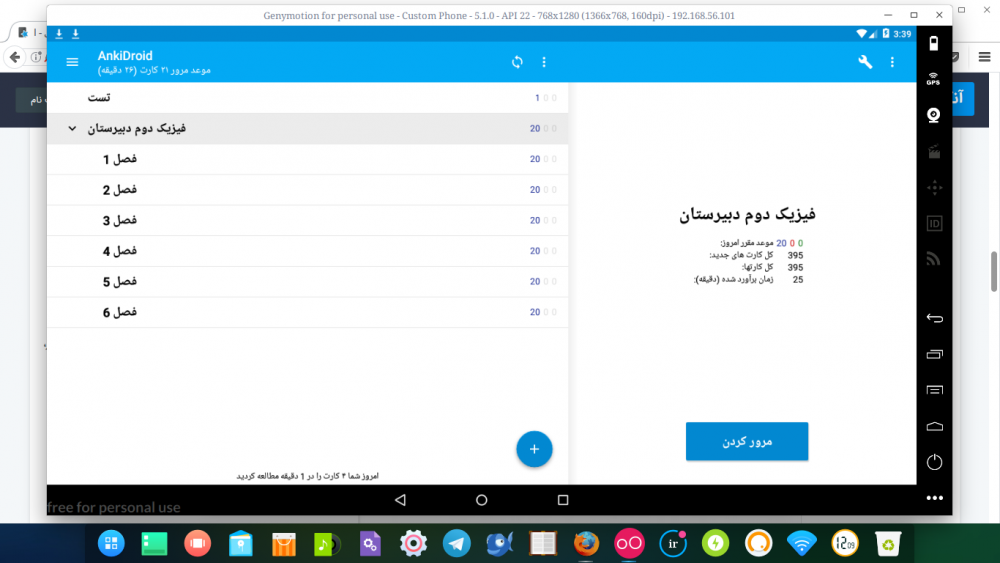Screen dimensions: 1000x563
Task: Click the browser page vertical scrollbar
Action: point(993,270)
